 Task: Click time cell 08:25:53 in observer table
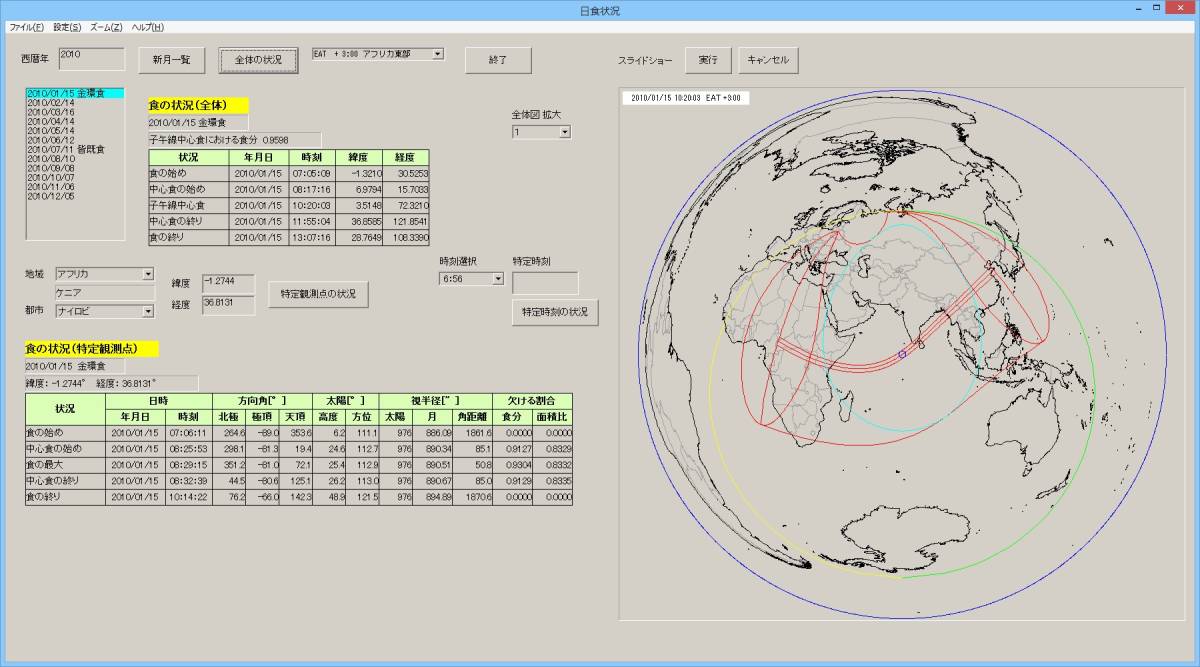click(x=189, y=449)
